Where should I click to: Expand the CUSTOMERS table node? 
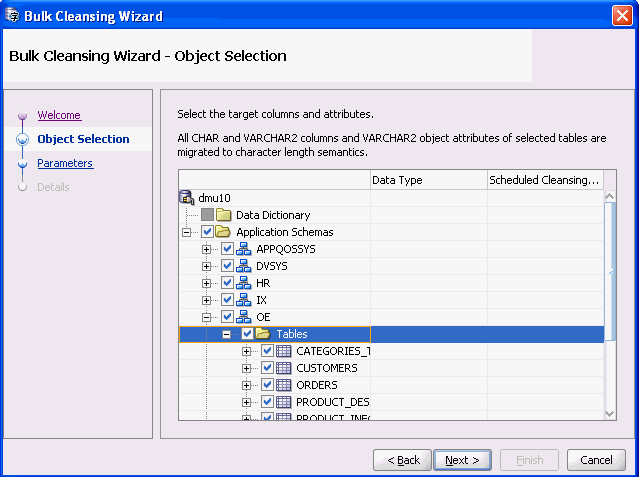(x=247, y=369)
